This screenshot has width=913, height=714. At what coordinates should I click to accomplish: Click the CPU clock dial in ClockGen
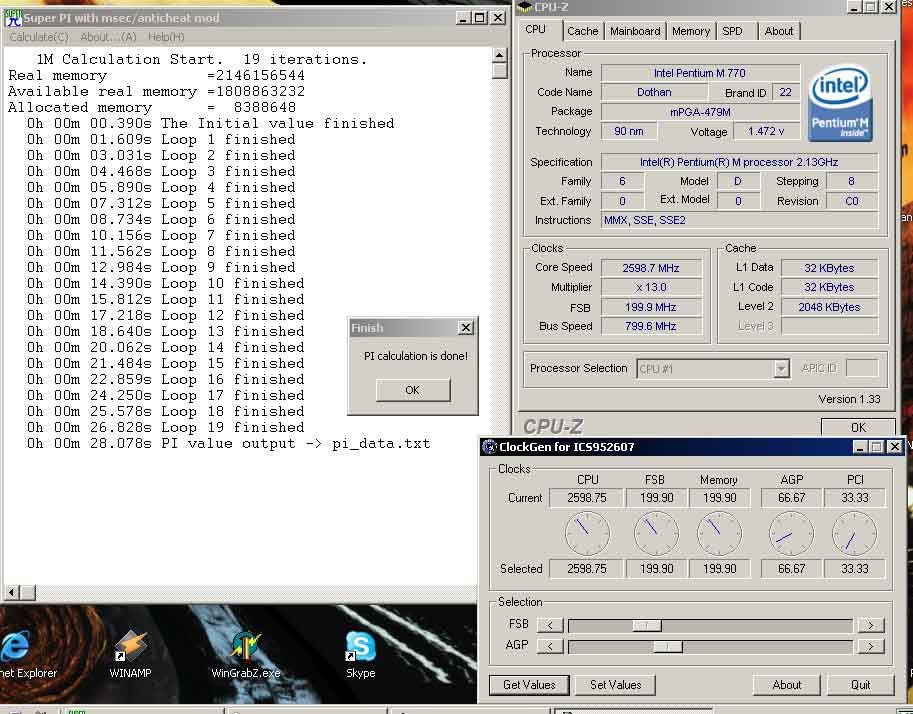coord(588,533)
